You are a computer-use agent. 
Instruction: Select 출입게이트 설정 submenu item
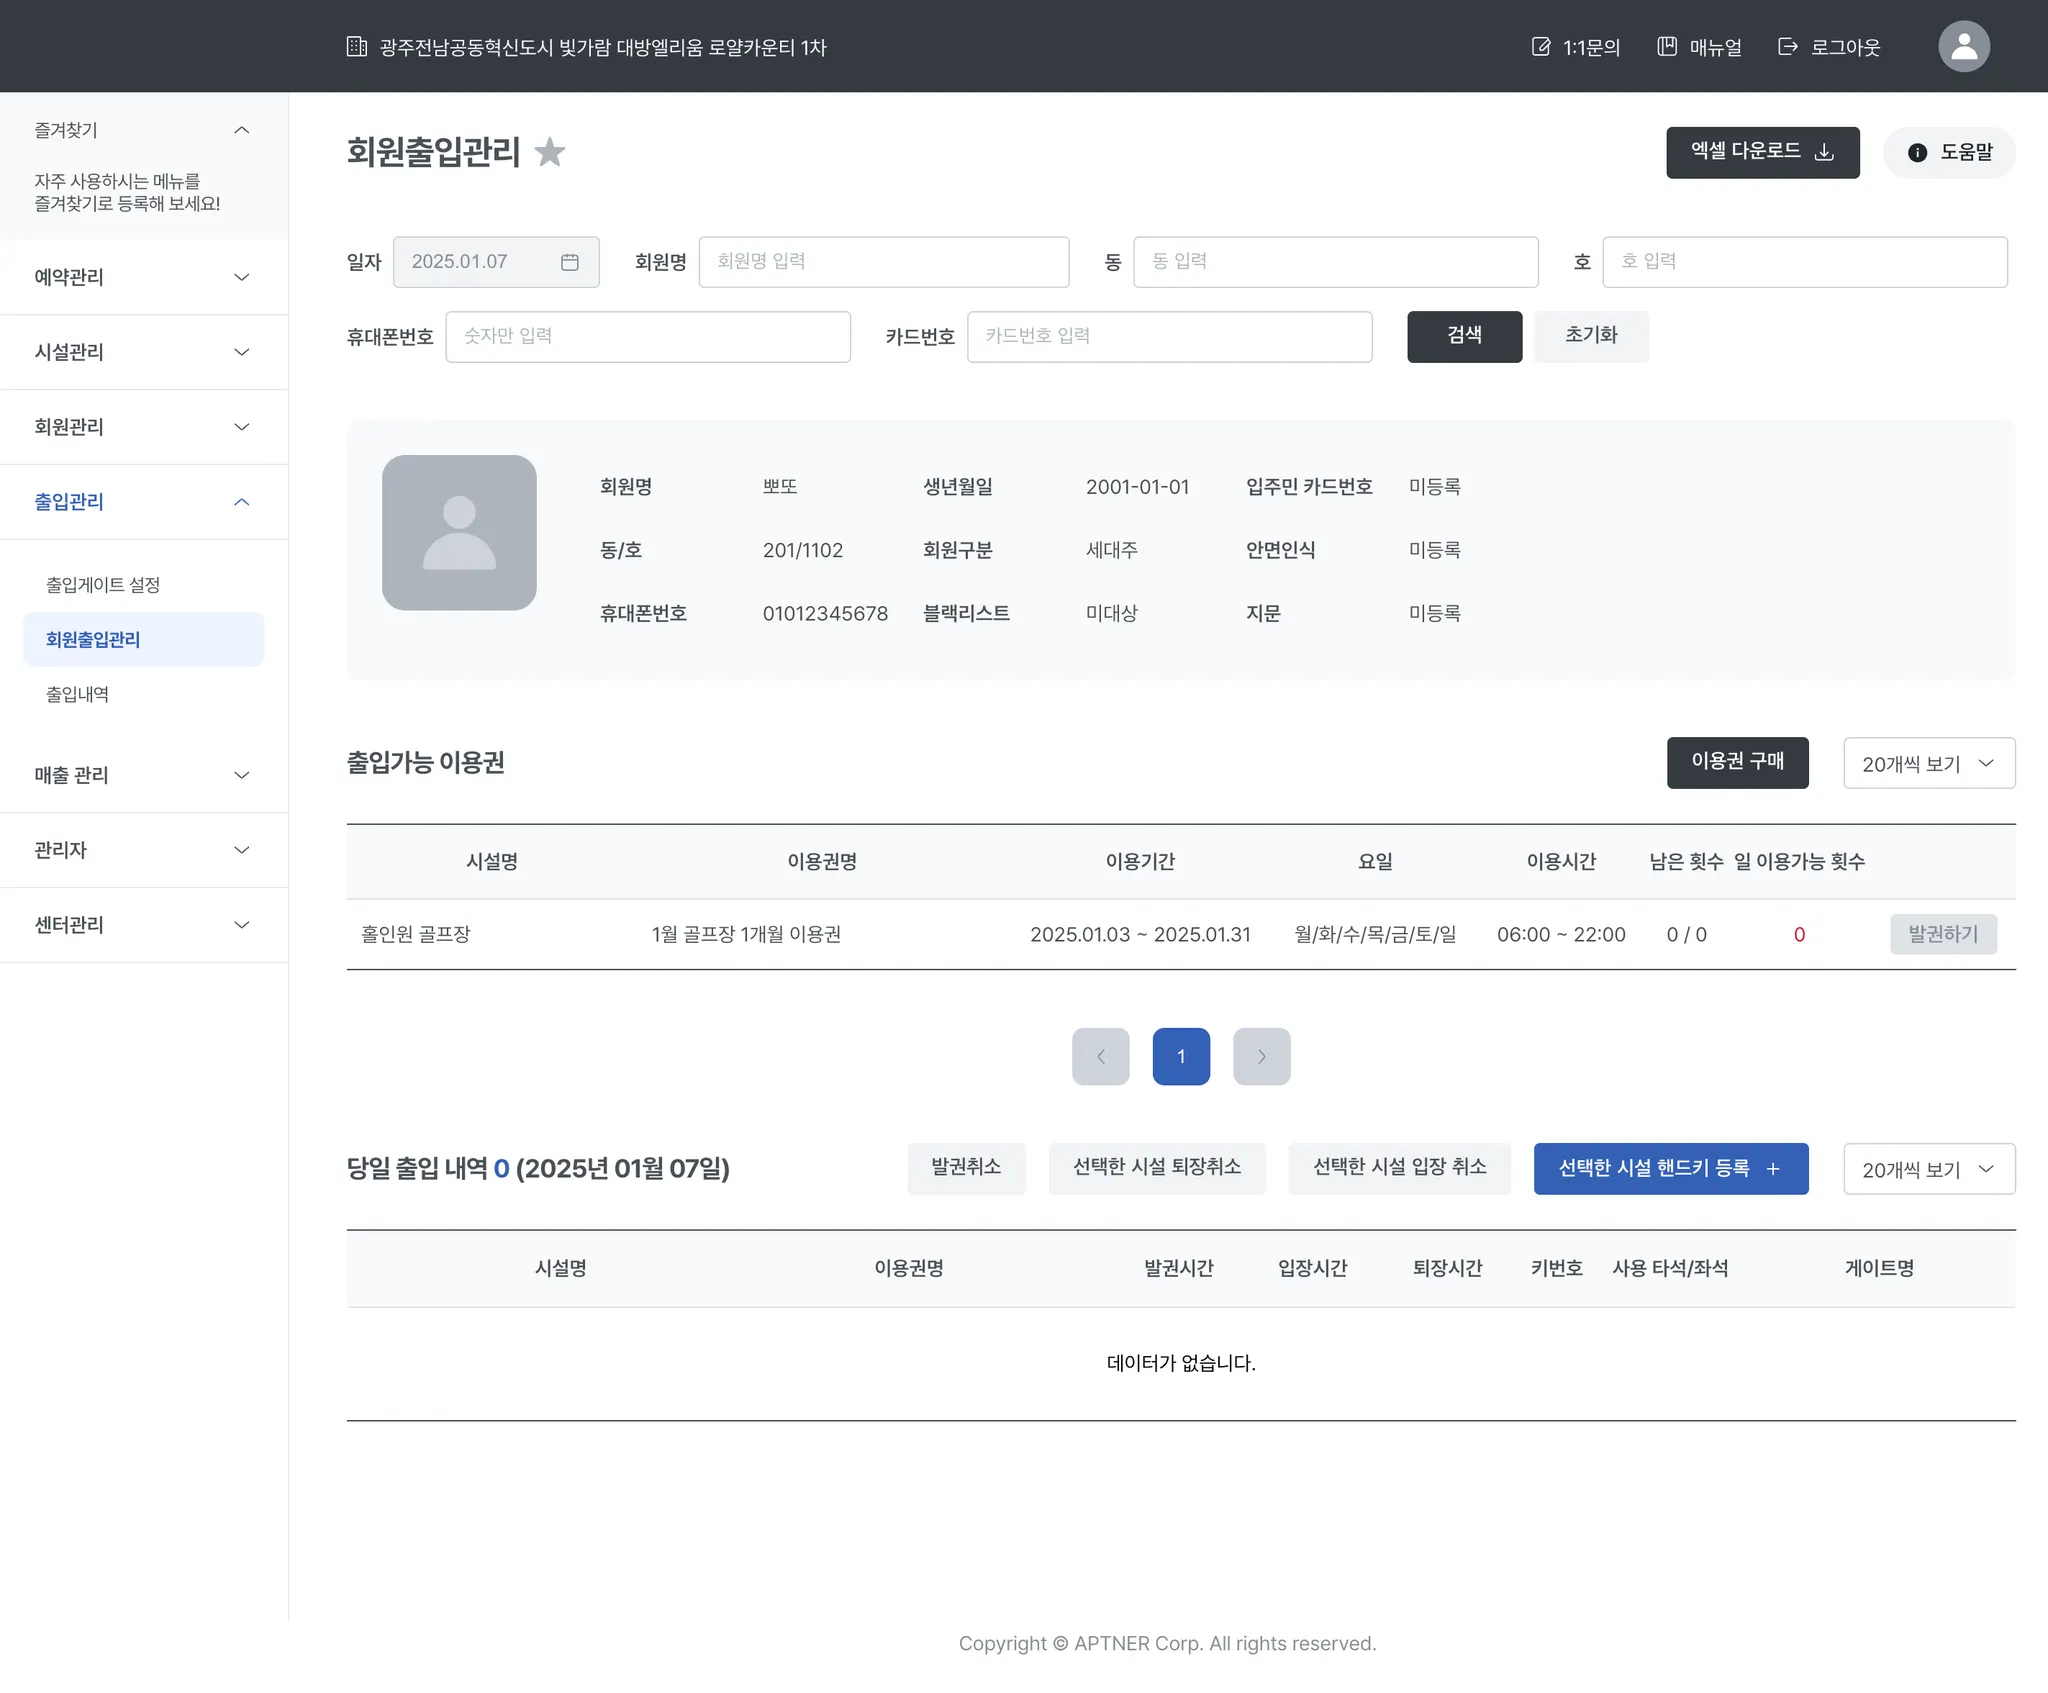[103, 585]
